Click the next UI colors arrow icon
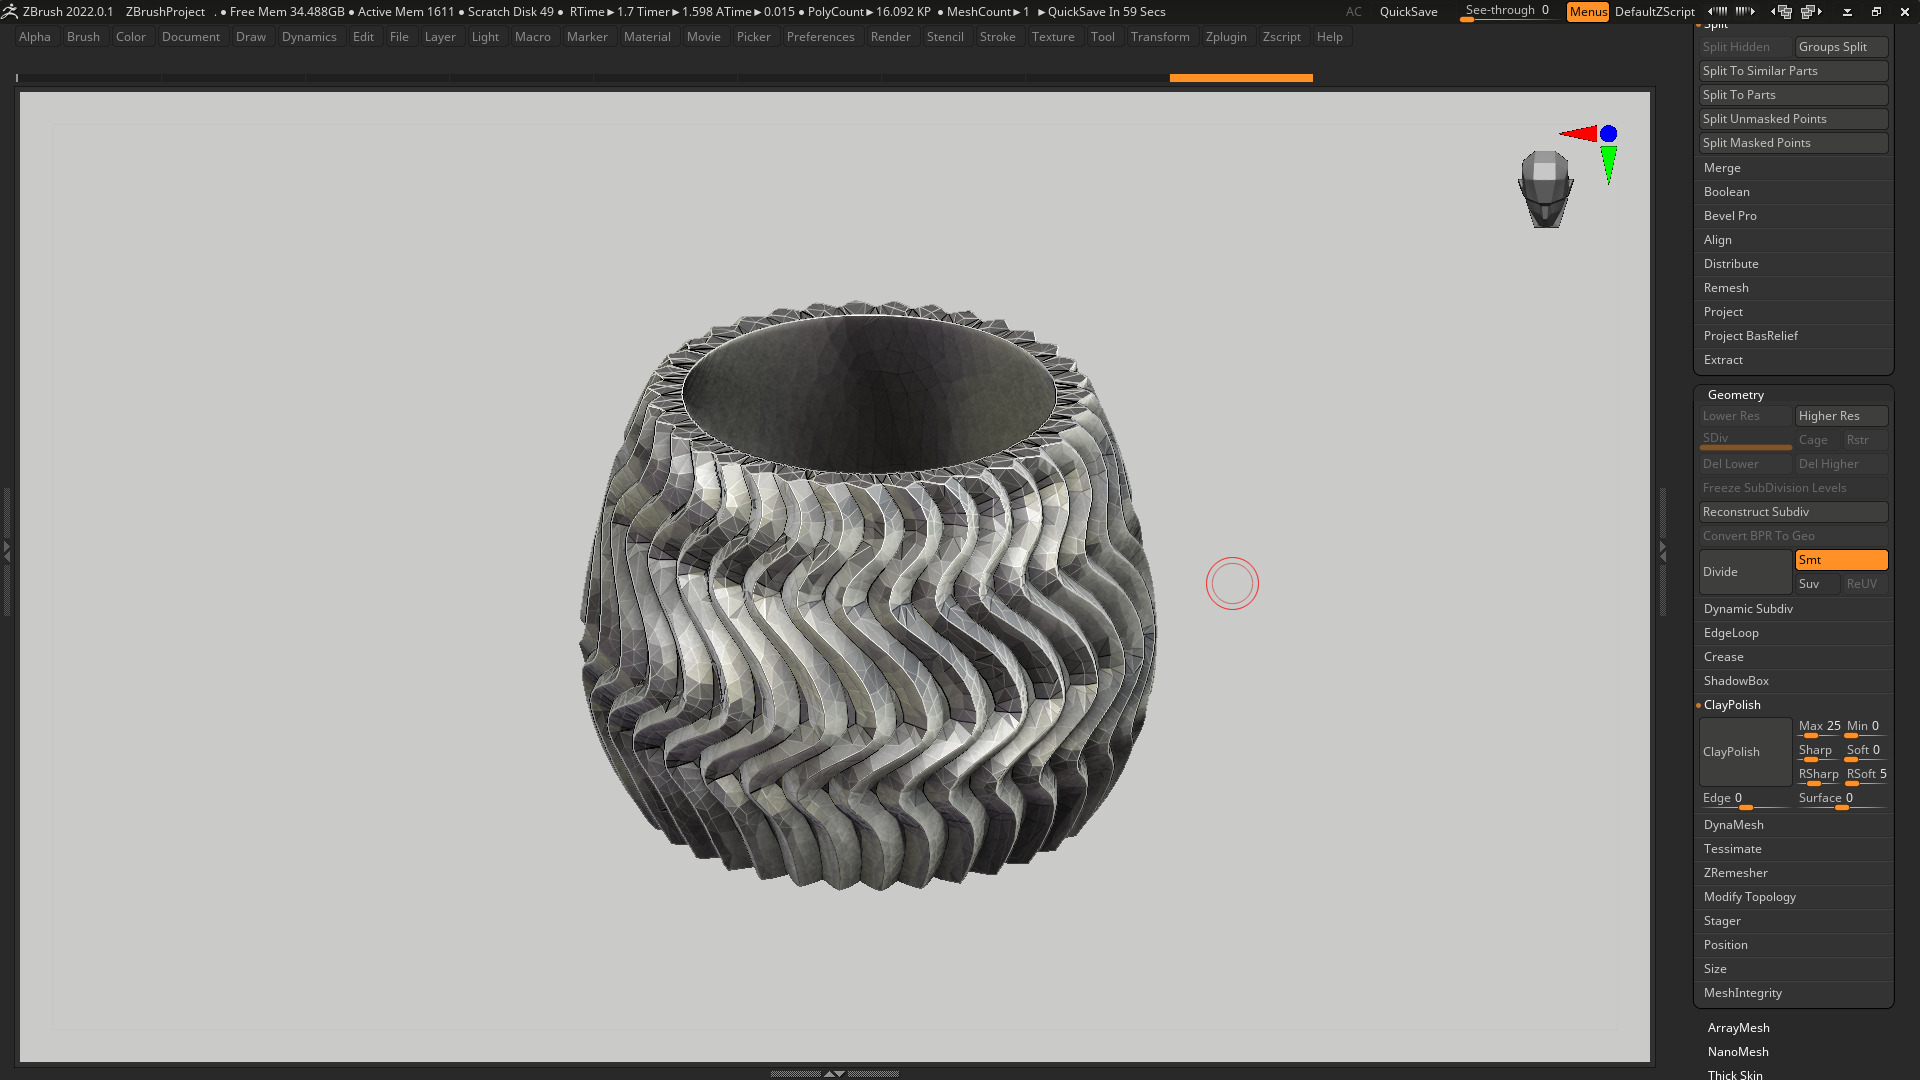The height and width of the screenshot is (1080, 1920). (x=1745, y=11)
